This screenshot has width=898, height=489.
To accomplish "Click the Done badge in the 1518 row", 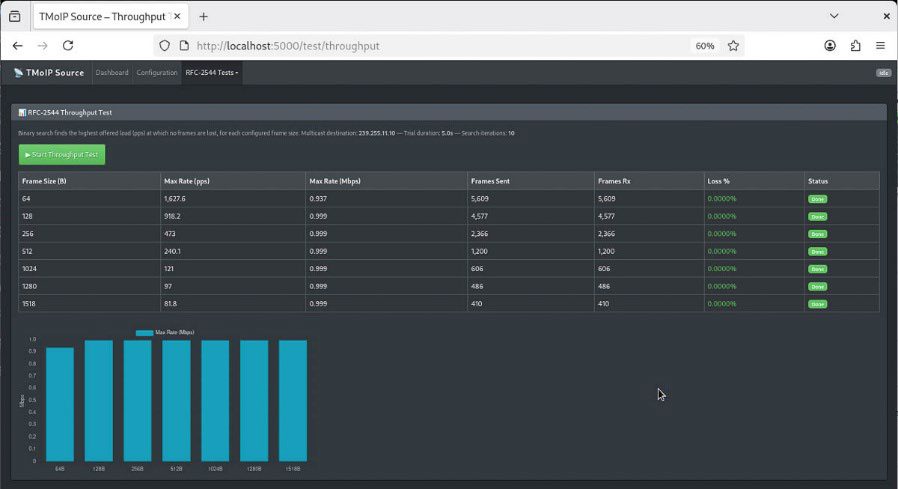I will [x=817, y=304].
